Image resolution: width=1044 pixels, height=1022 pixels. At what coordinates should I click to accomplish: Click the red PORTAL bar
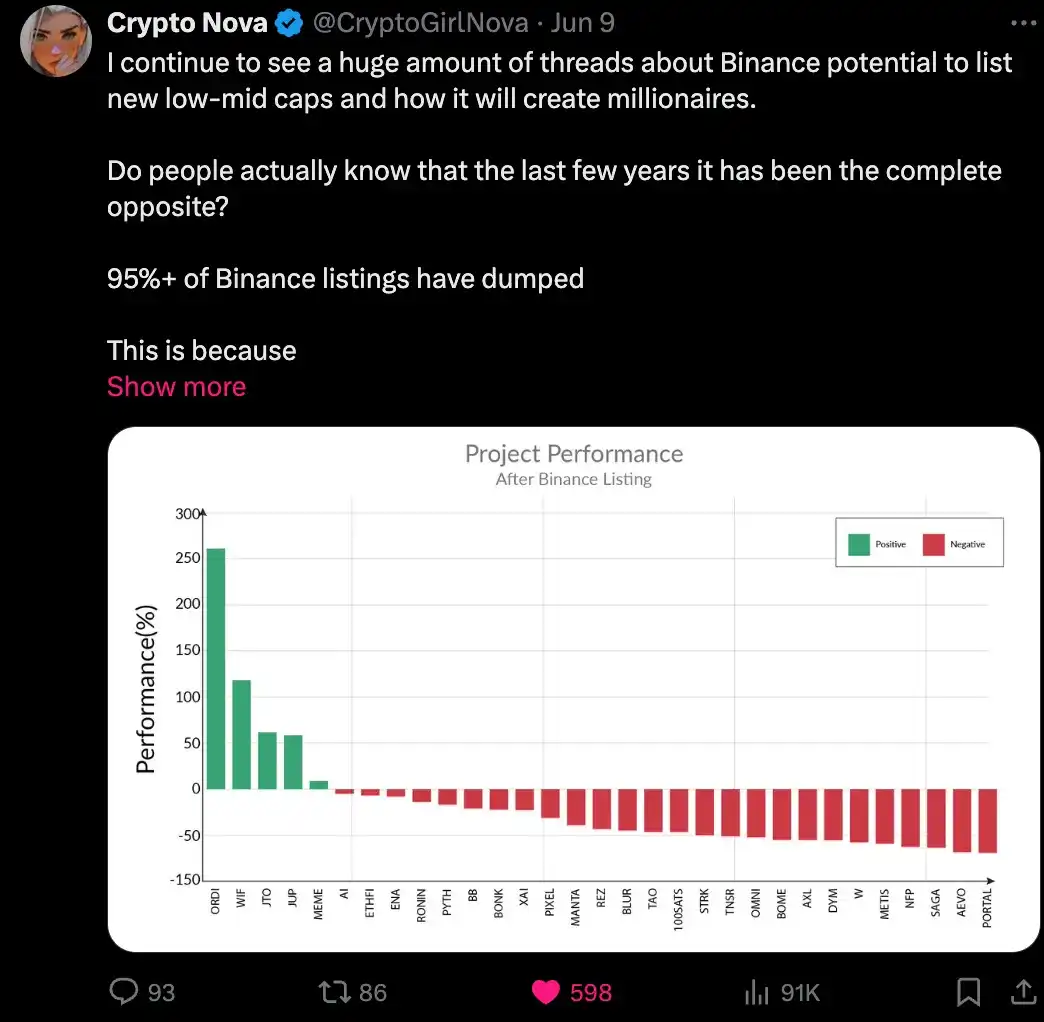[988, 820]
